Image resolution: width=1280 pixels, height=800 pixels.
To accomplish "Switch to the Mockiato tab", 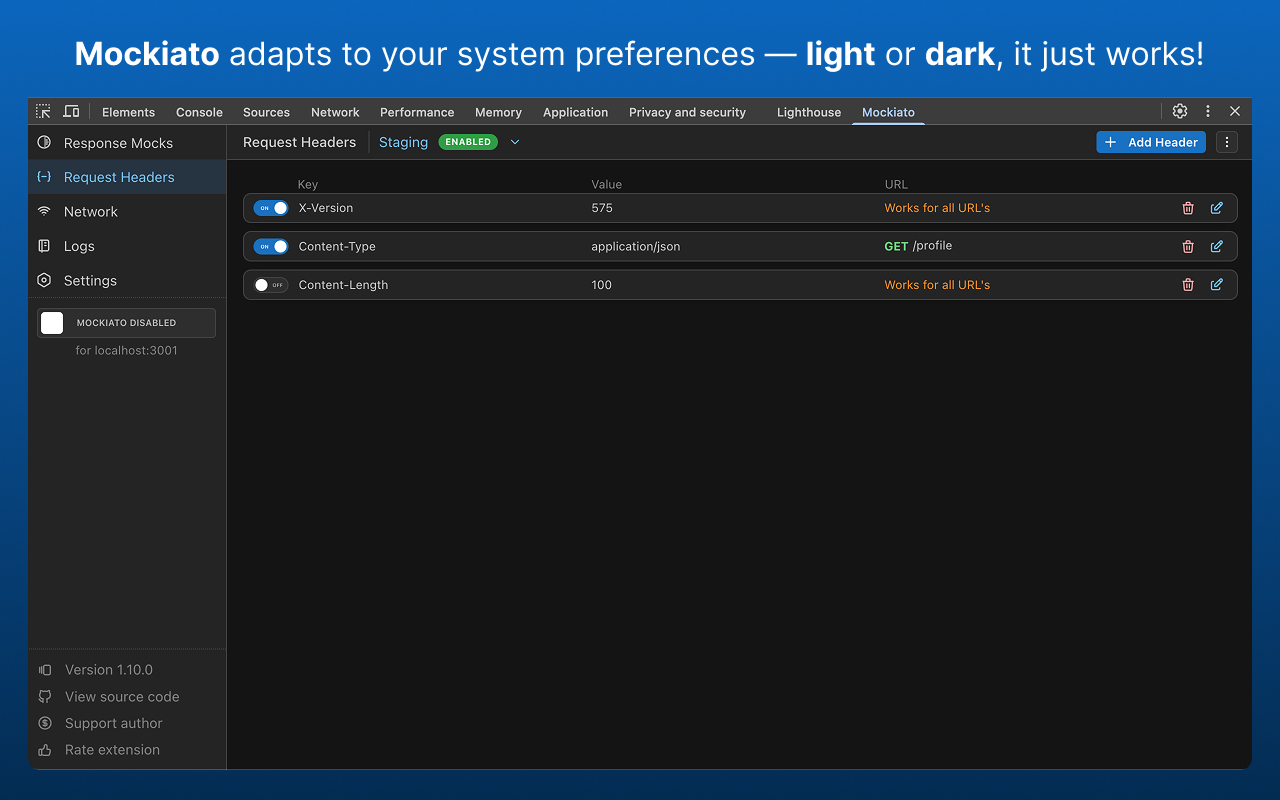I will [x=888, y=112].
